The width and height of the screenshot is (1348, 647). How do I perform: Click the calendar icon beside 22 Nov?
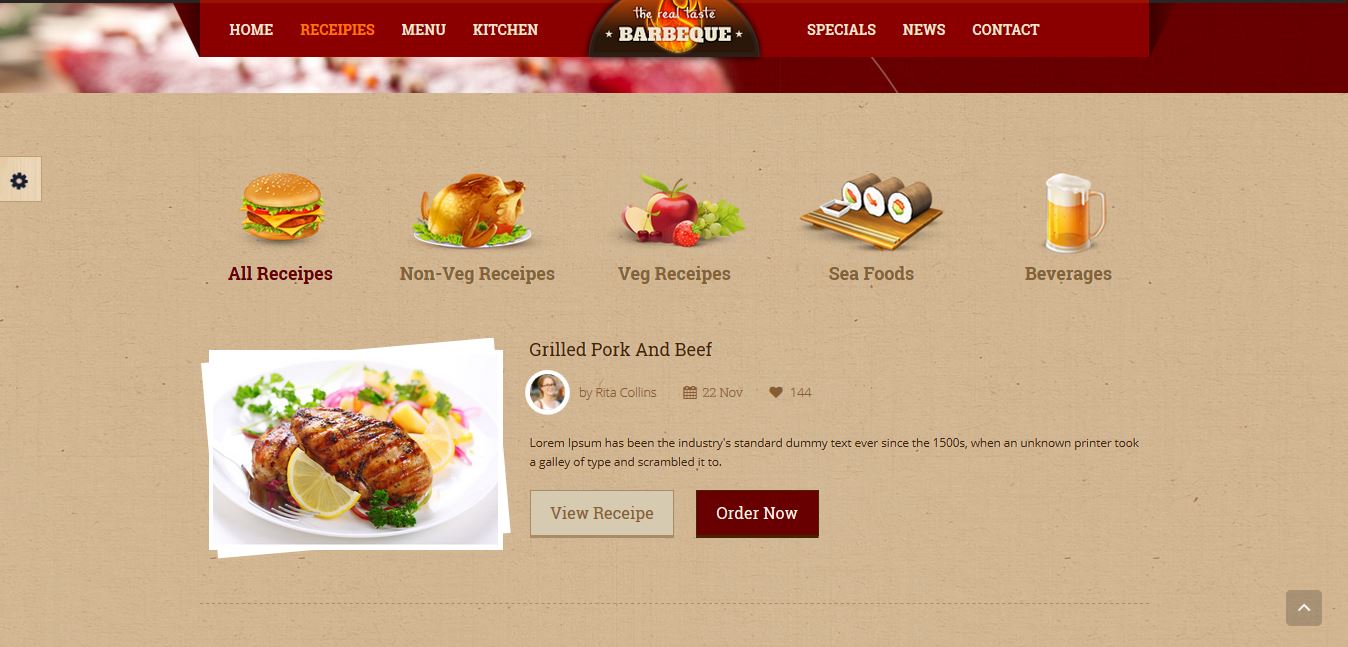[690, 393]
